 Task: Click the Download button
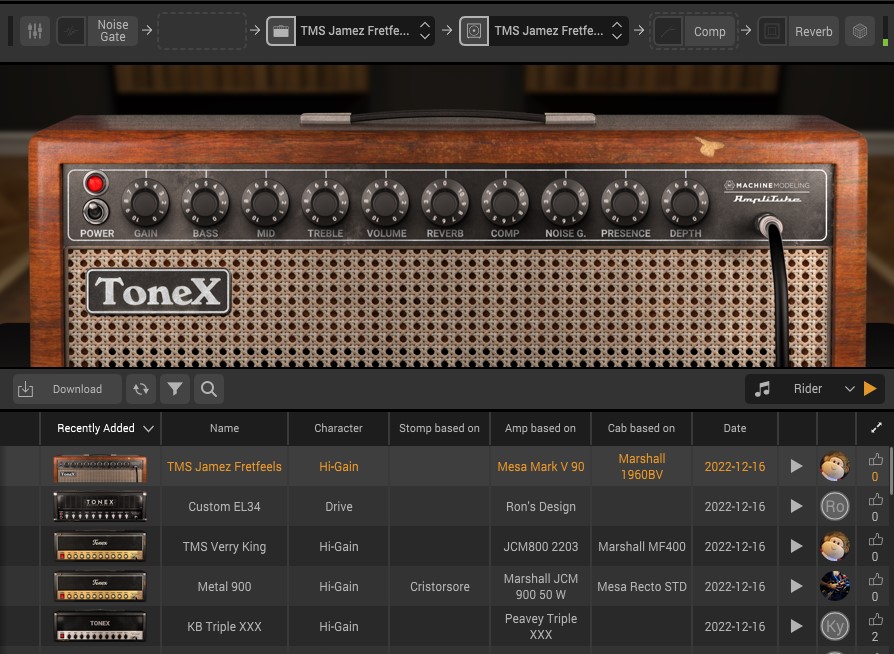[x=67, y=389]
